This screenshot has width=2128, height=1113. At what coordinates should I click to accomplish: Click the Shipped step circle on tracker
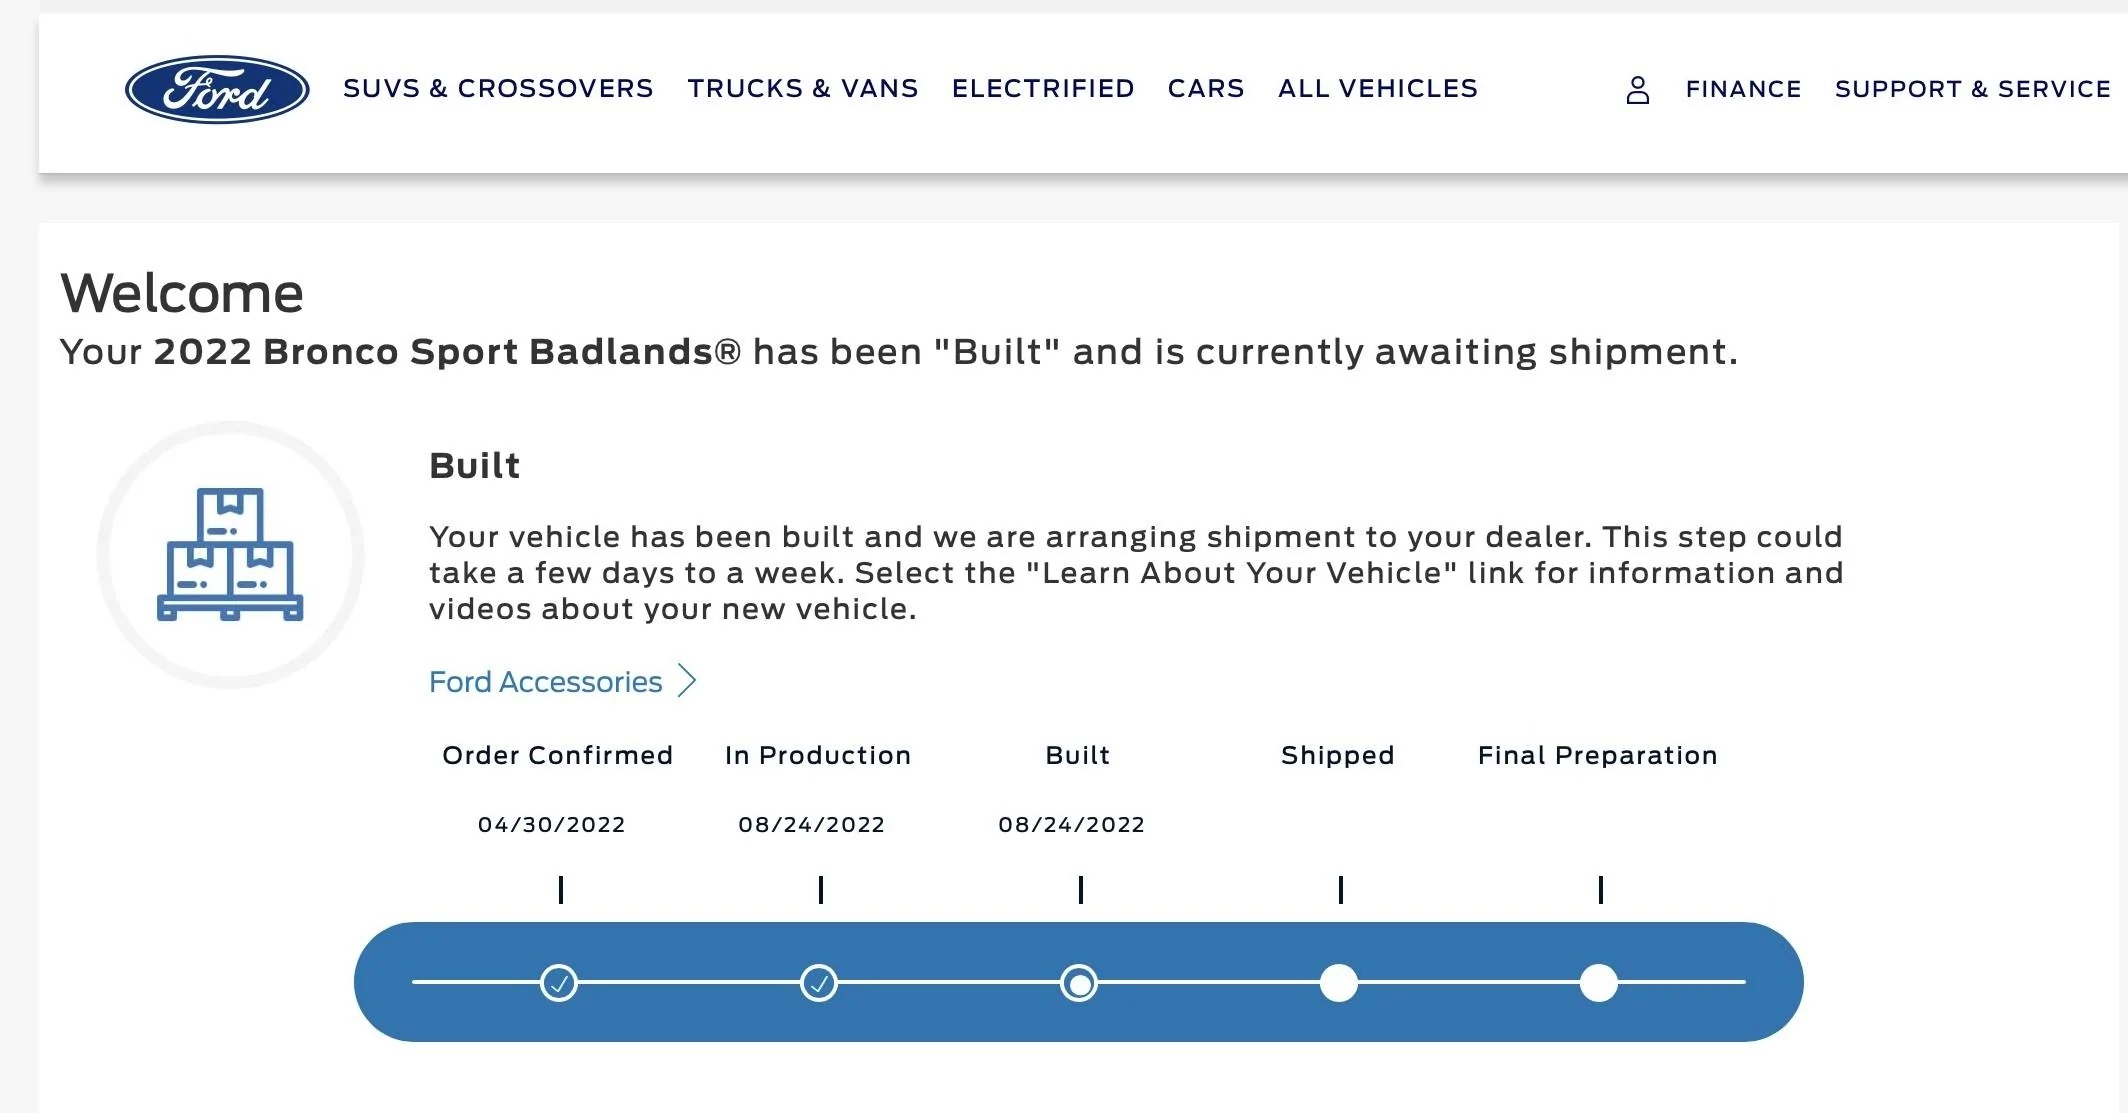point(1339,983)
